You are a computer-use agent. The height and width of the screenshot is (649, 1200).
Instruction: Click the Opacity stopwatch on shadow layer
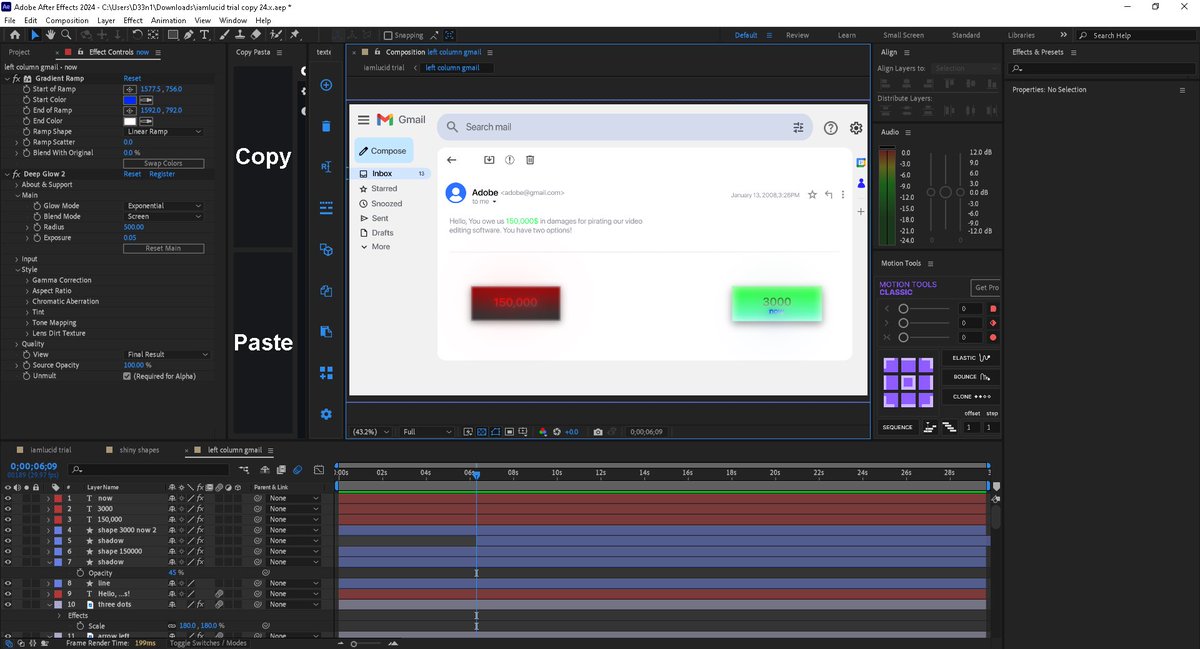81,573
